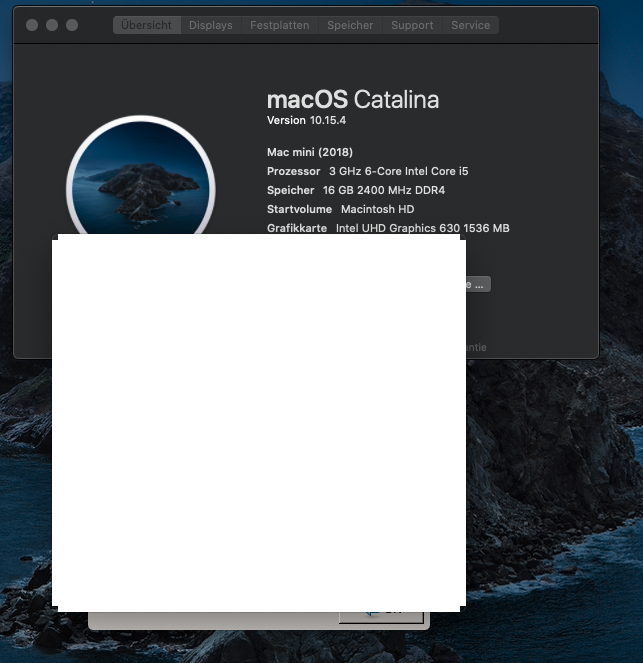
Task: Click the zoom button in the title bar
Action: tap(72, 25)
